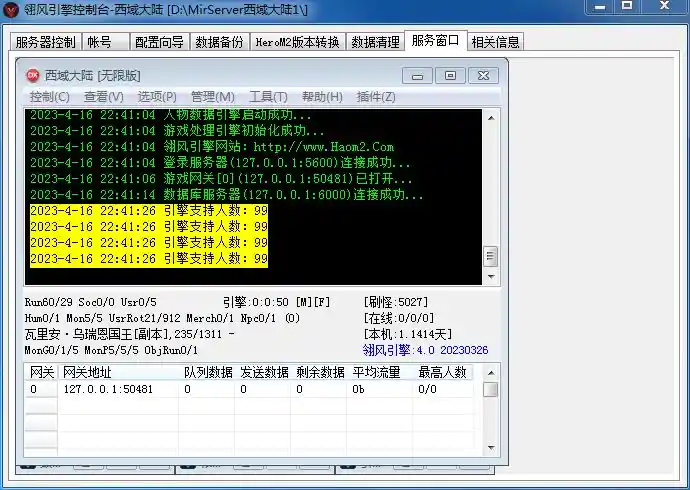Click the log console scroll-down arrow

[491, 277]
